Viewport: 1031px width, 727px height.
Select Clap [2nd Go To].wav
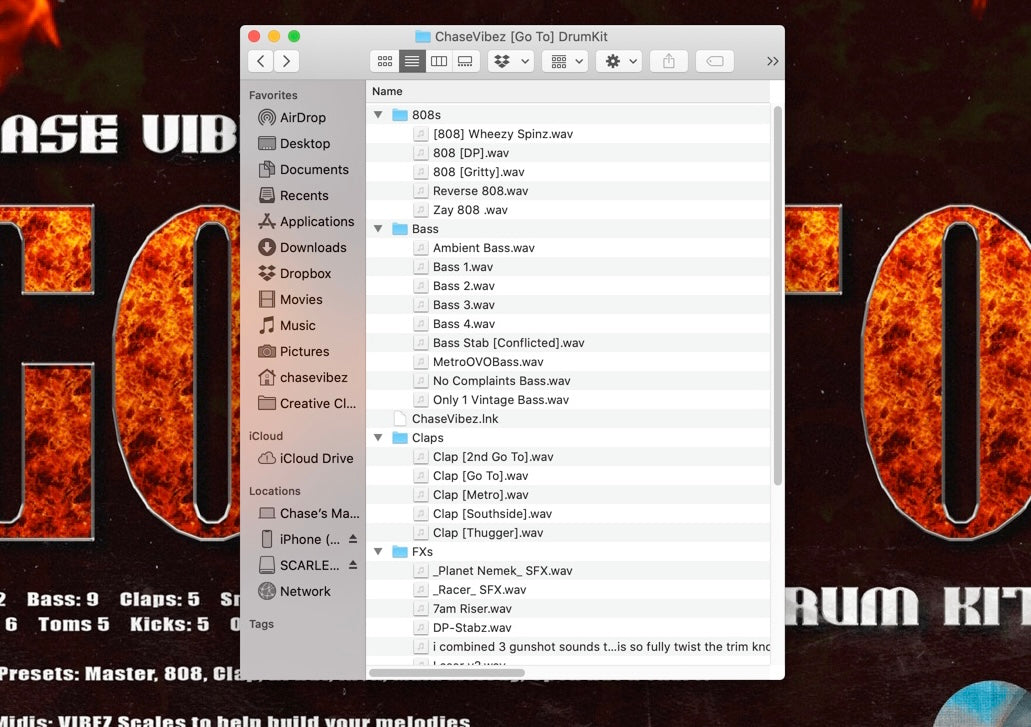pyautogui.click(x=568, y=457)
